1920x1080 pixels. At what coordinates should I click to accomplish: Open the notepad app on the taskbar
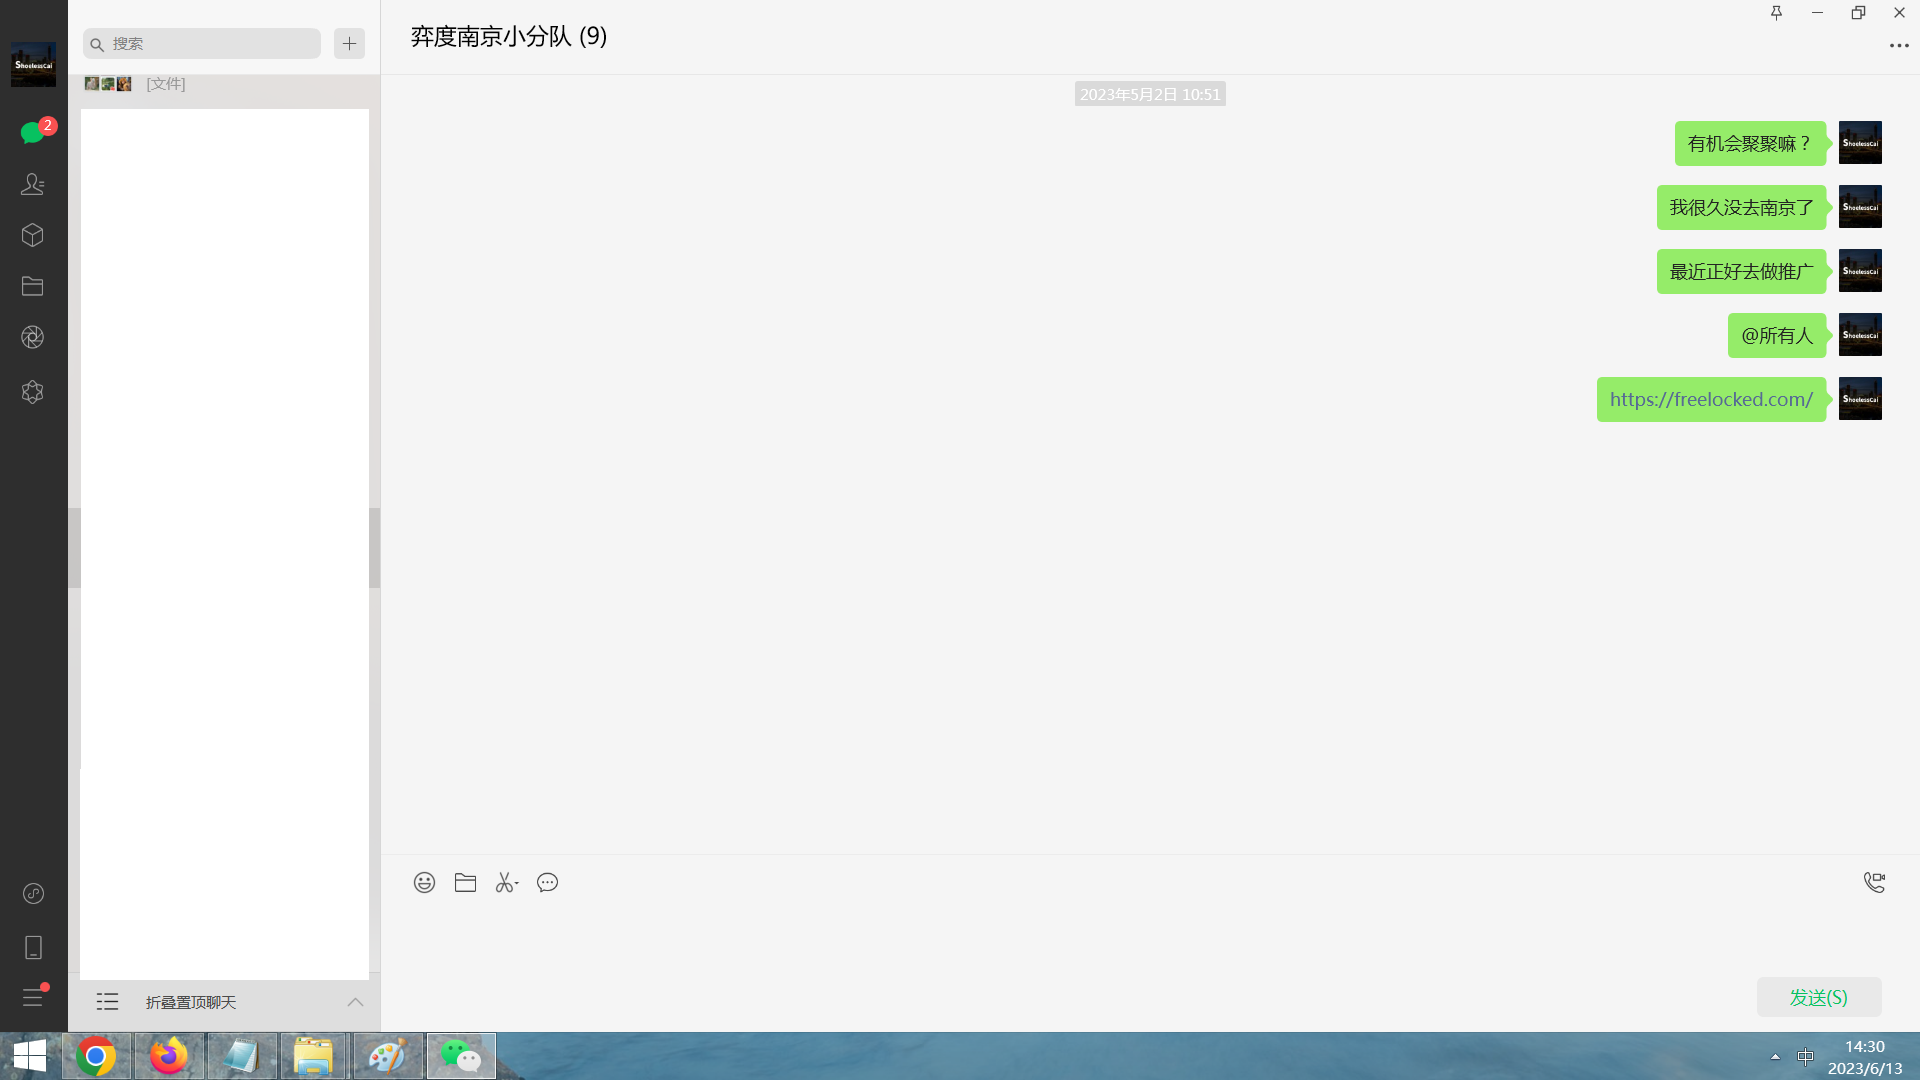click(242, 1056)
